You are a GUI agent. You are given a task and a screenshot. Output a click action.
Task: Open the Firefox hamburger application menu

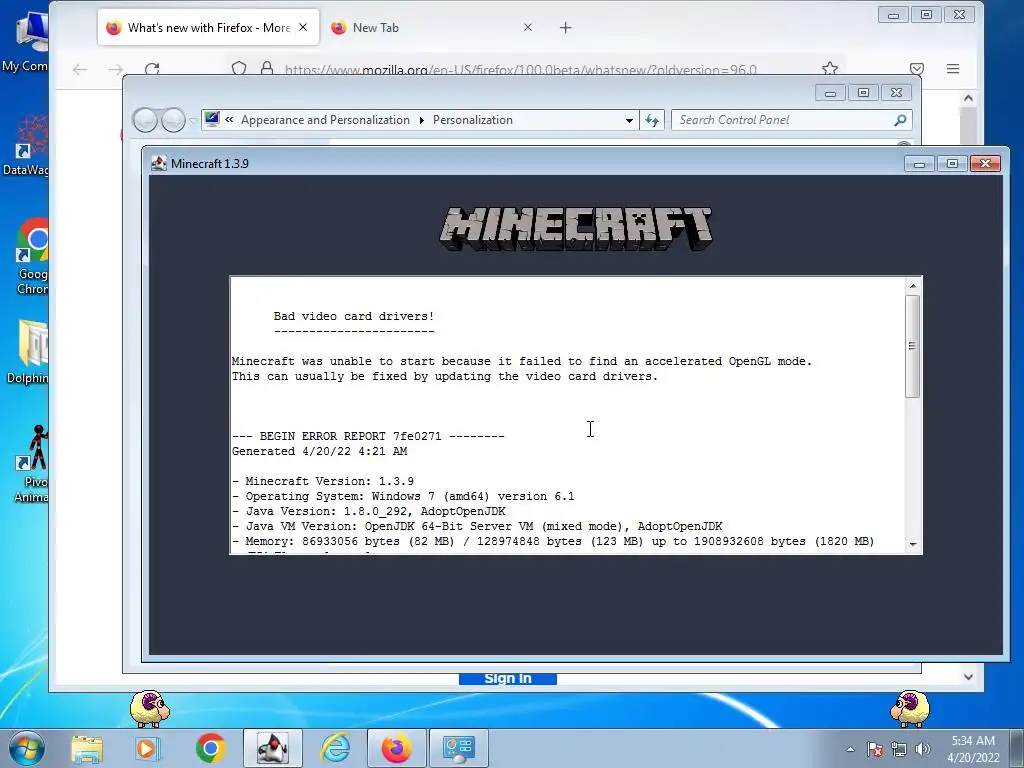click(953, 69)
